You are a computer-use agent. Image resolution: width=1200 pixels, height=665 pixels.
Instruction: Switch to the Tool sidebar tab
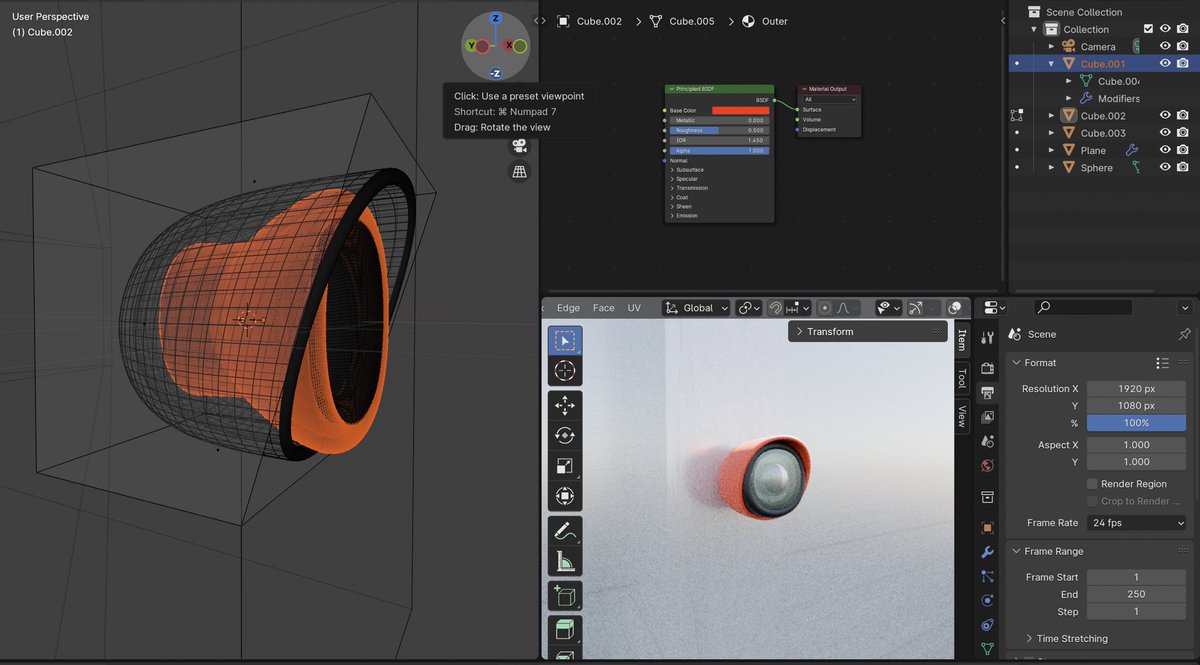pos(962,378)
